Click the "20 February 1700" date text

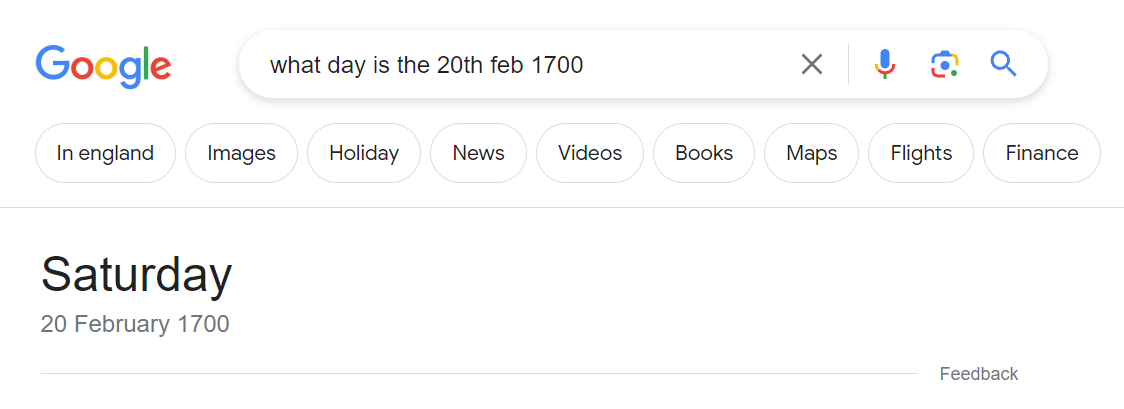[135, 324]
